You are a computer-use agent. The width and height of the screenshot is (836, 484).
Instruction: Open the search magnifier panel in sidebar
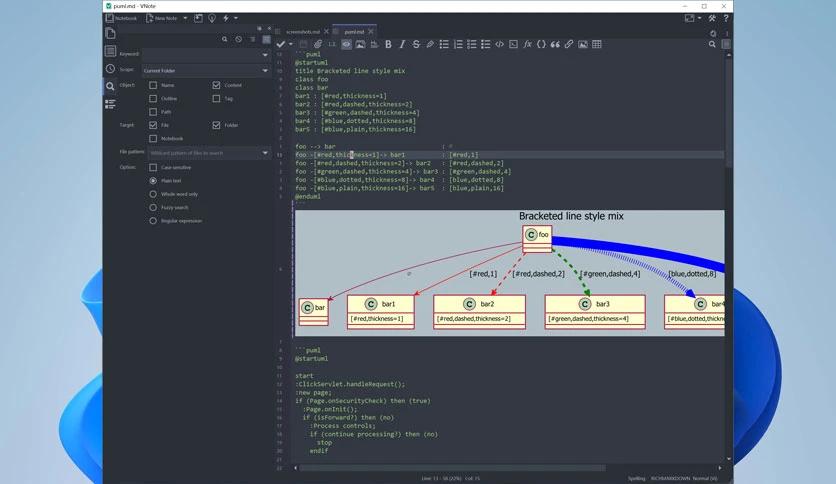[110, 86]
